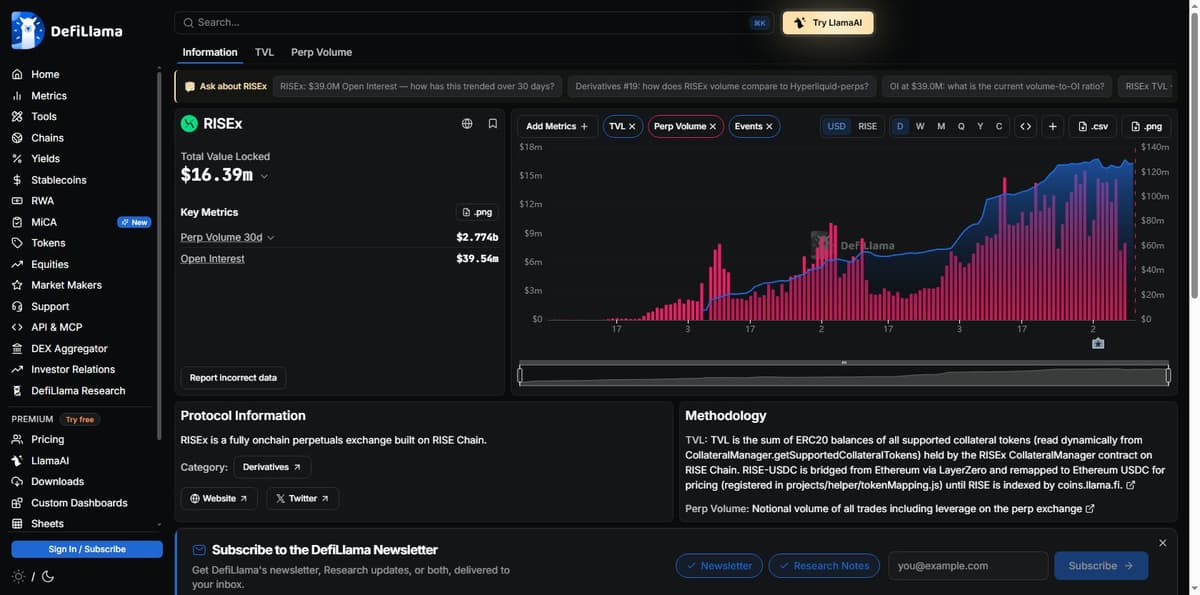The width and height of the screenshot is (1200, 595).
Task: Click Try LlamaAI button
Action: point(828,23)
